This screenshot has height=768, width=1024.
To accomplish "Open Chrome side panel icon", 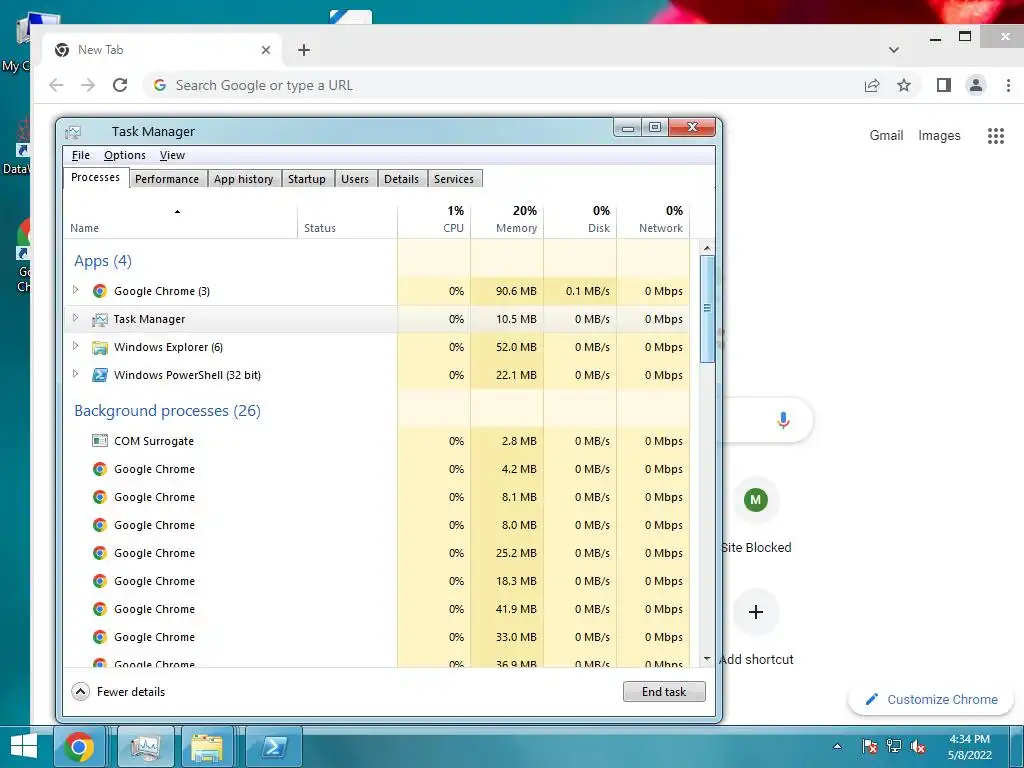I will 944,85.
